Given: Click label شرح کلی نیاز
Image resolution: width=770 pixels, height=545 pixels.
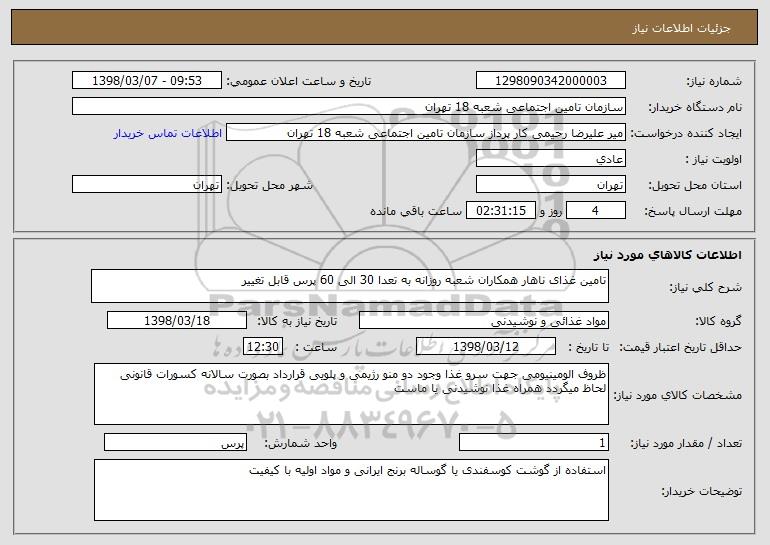Looking at the screenshot, I should click(x=706, y=287).
